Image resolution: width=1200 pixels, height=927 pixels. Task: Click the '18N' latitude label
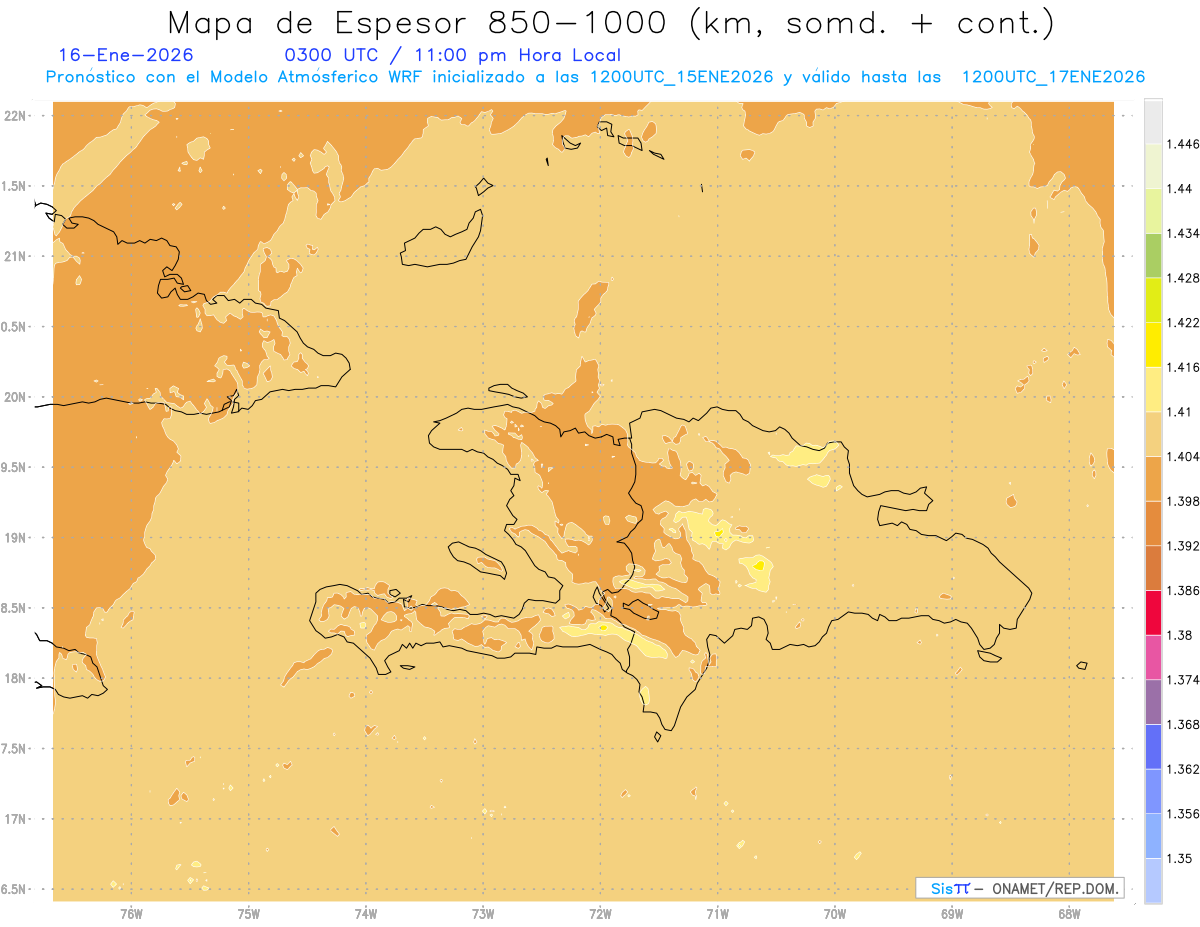click(x=15, y=679)
